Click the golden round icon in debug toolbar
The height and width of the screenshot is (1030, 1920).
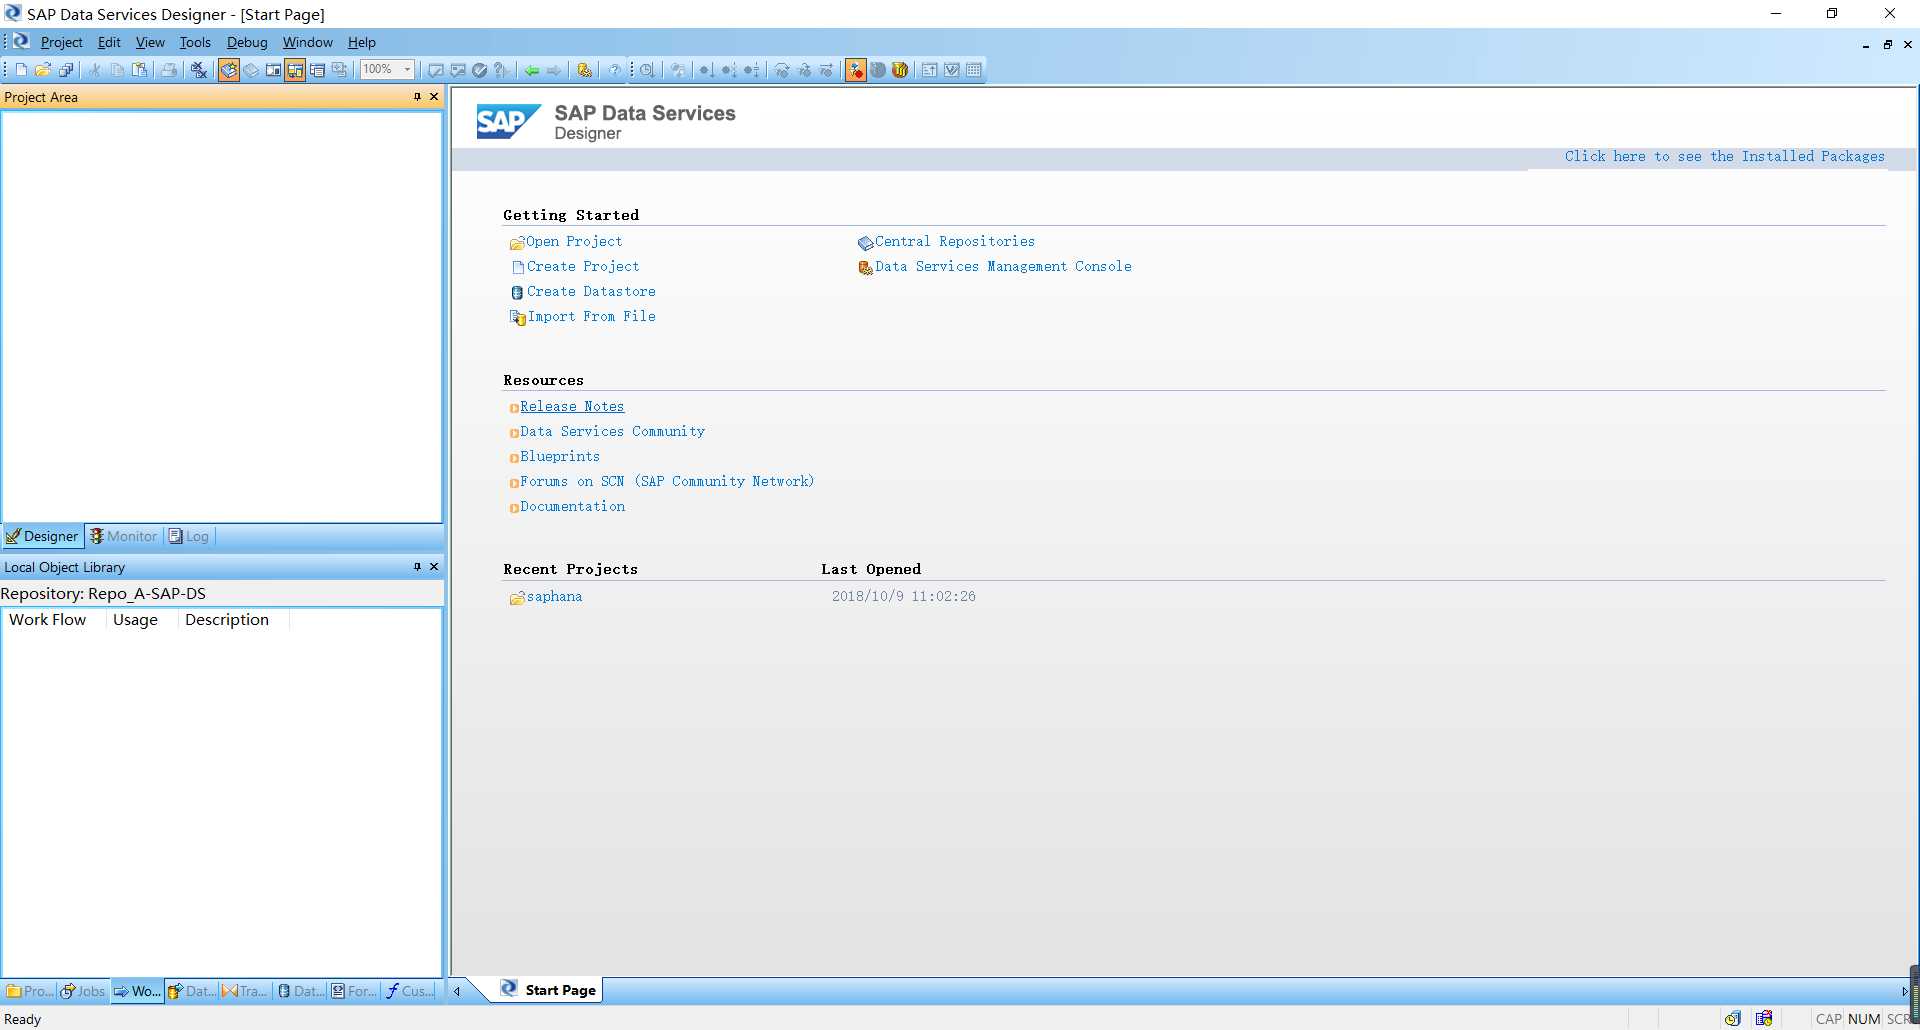click(x=900, y=70)
